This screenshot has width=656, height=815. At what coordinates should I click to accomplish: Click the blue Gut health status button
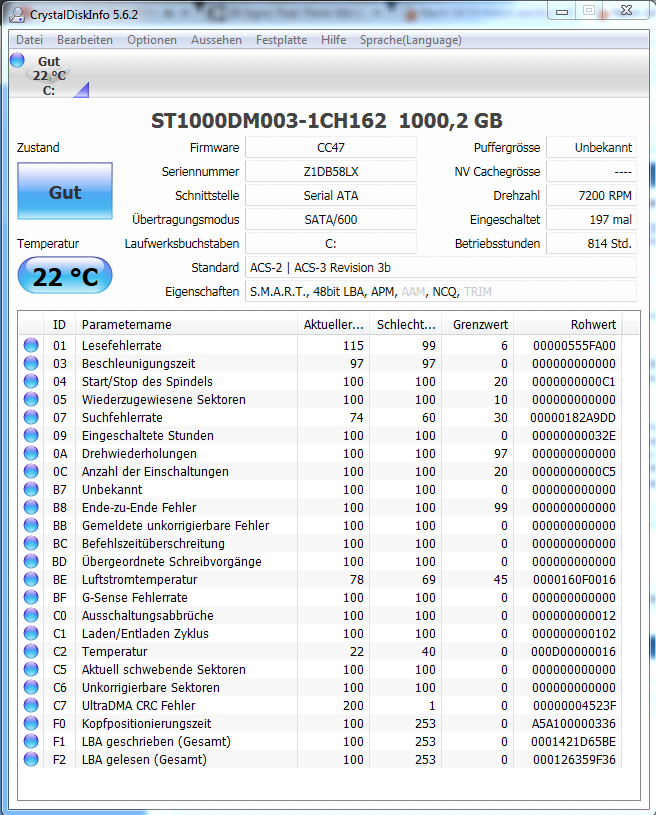coord(65,191)
